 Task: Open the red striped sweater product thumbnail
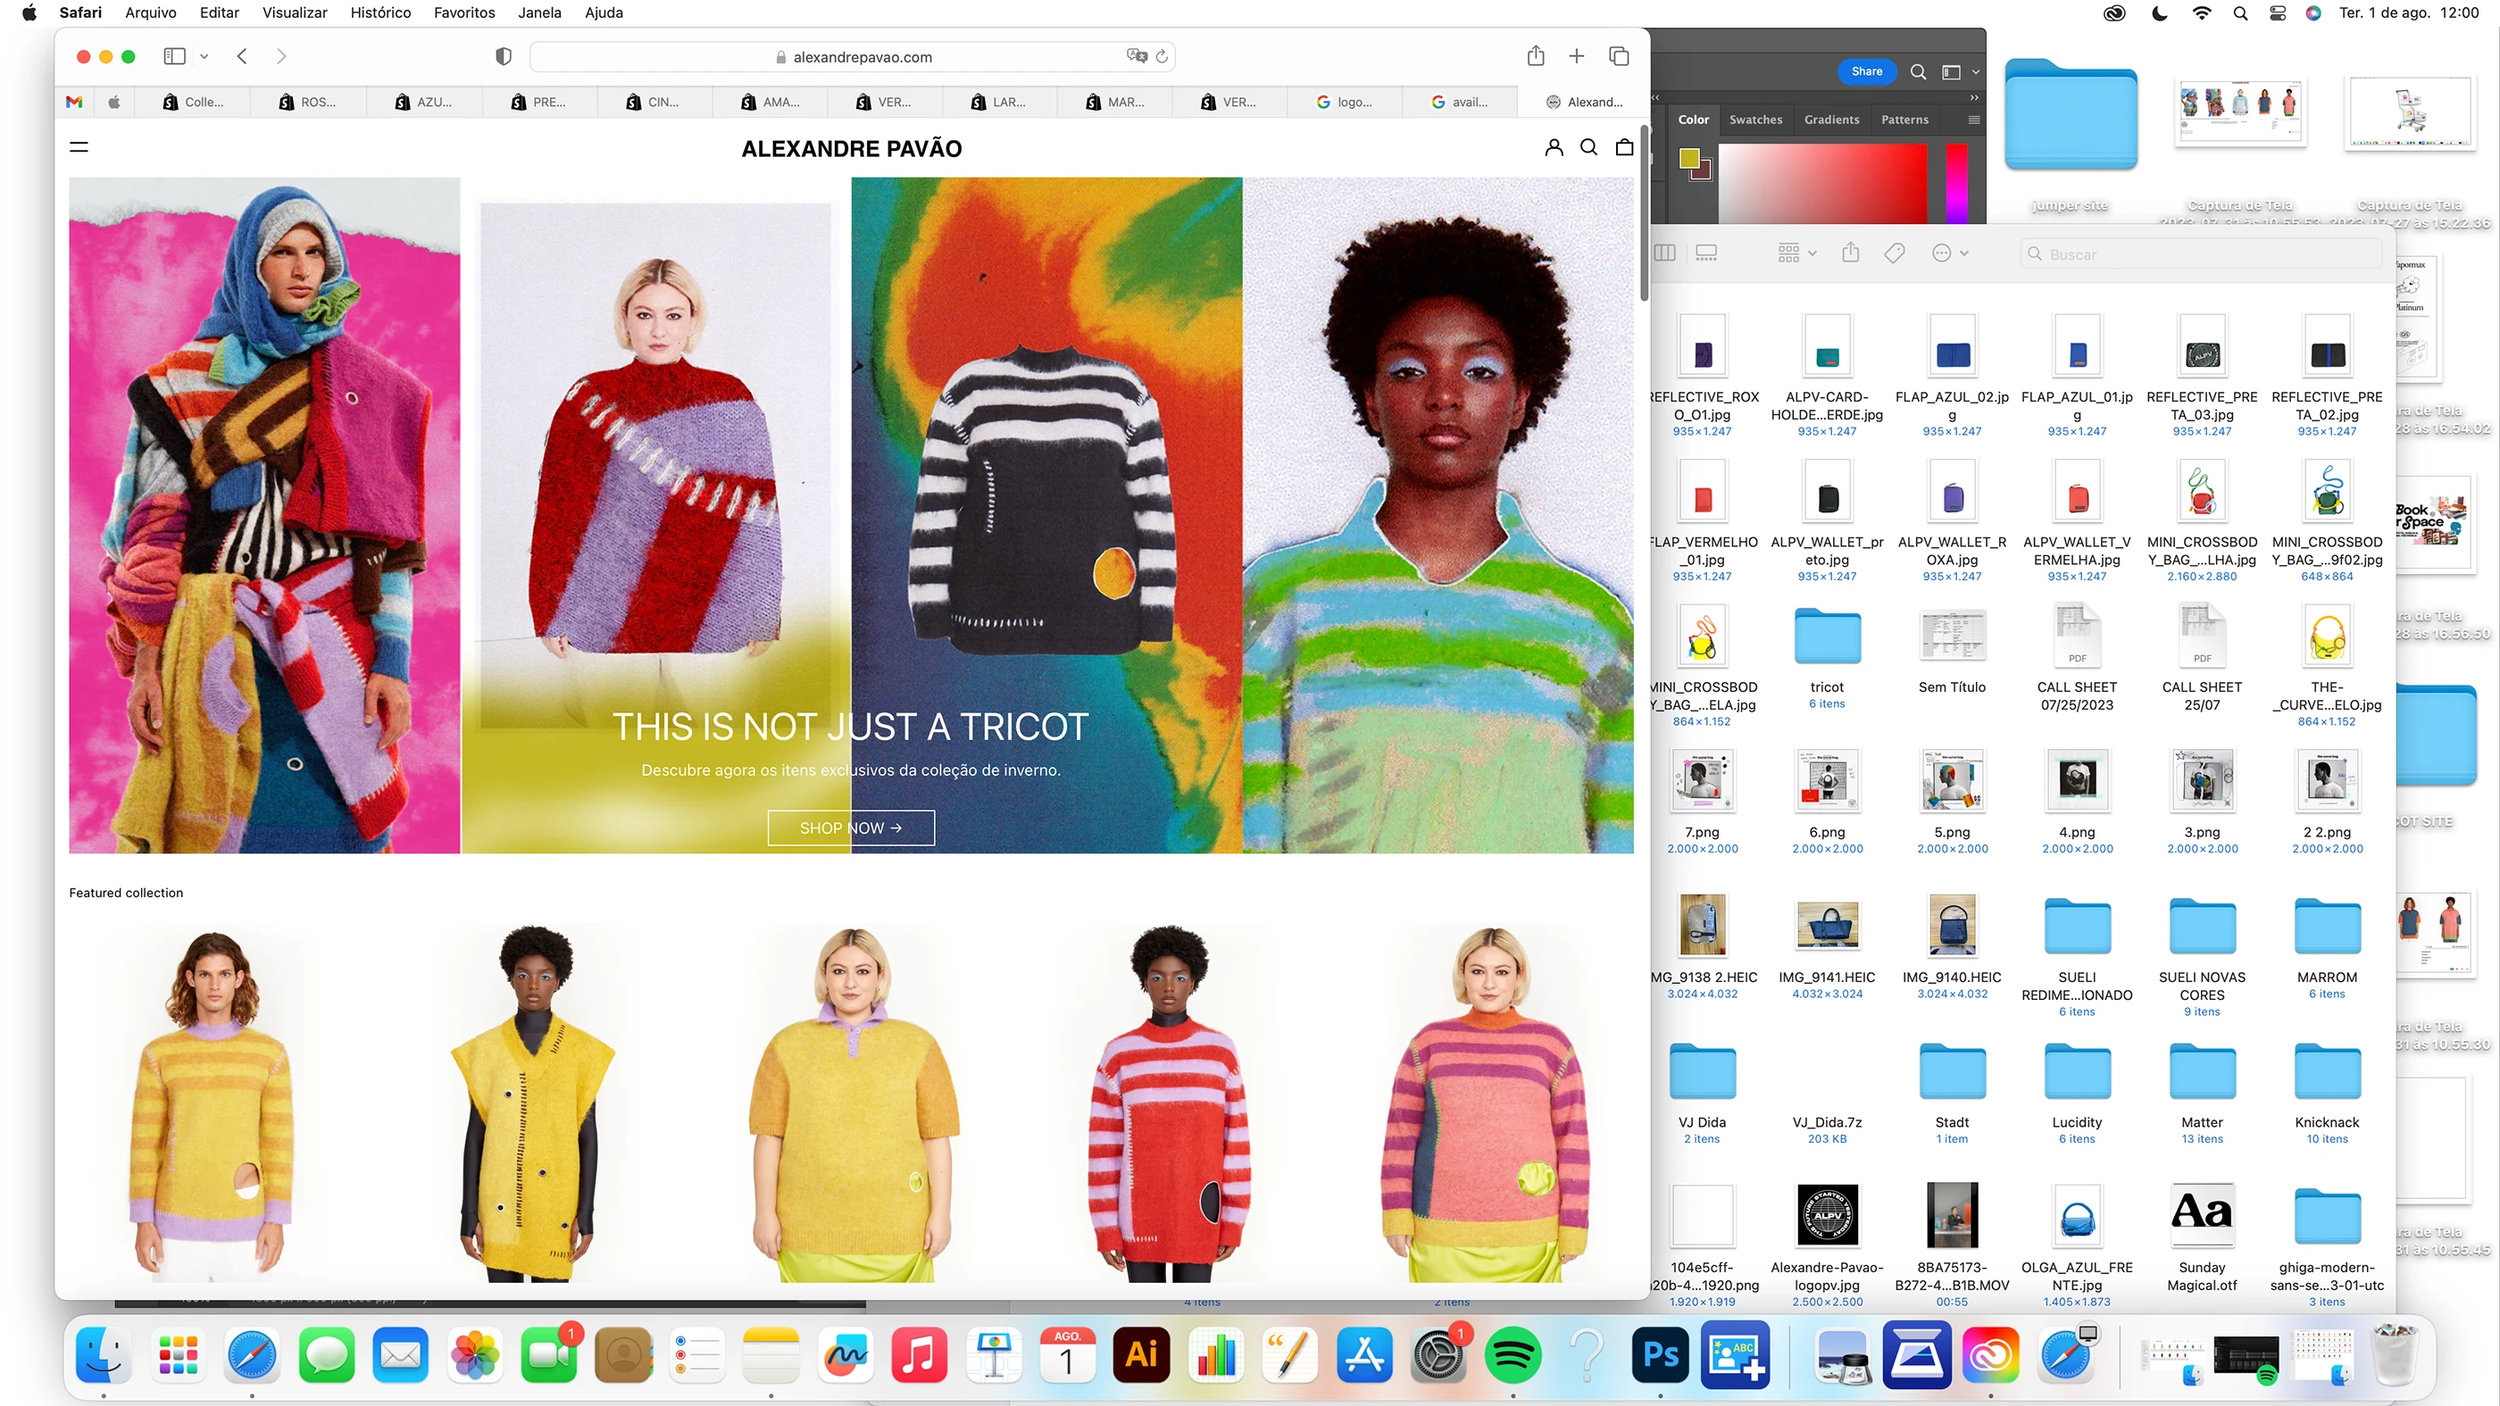pyautogui.click(x=1170, y=1103)
